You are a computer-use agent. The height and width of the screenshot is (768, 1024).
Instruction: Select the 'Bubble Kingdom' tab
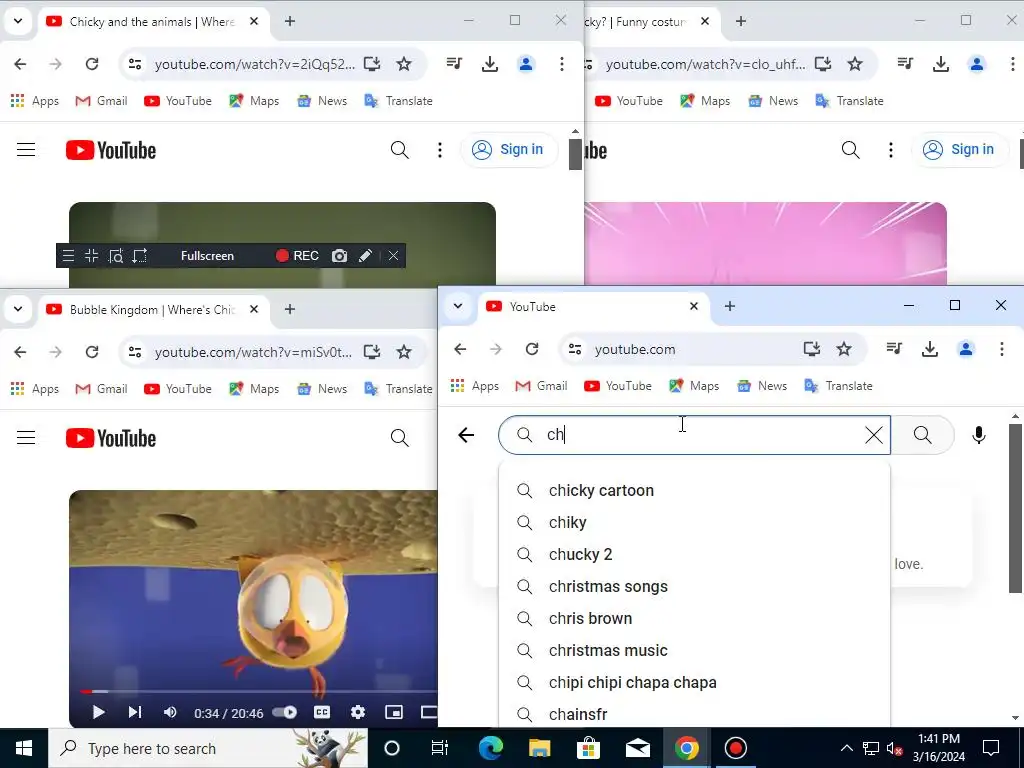153,310
